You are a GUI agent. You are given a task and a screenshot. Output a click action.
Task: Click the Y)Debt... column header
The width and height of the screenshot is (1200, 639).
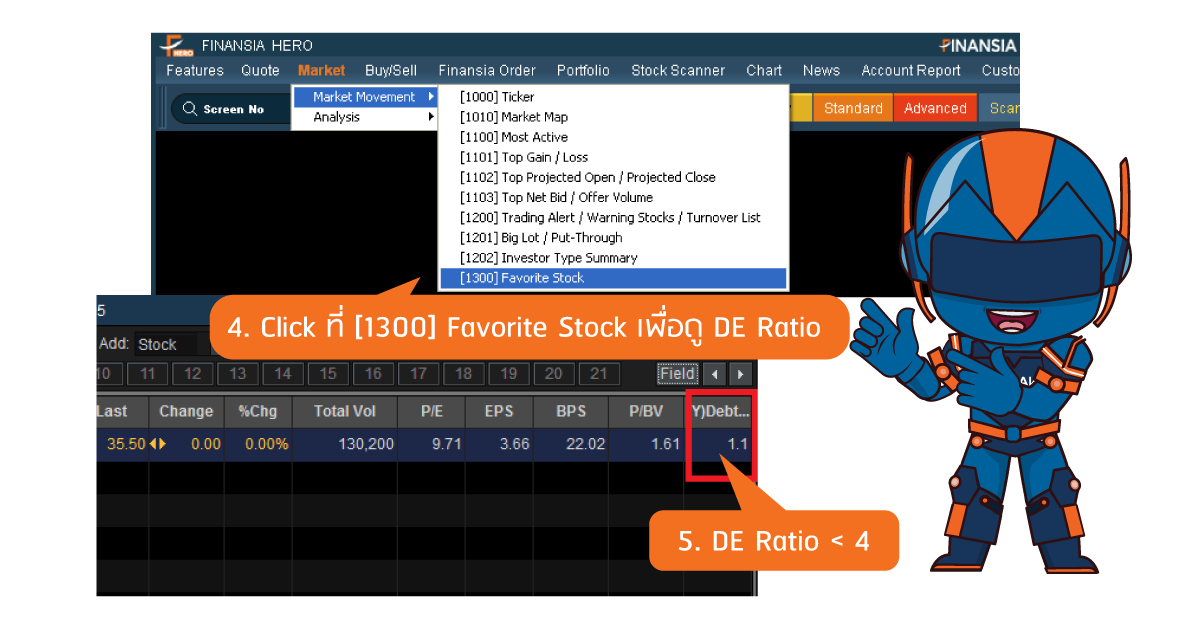coord(720,411)
